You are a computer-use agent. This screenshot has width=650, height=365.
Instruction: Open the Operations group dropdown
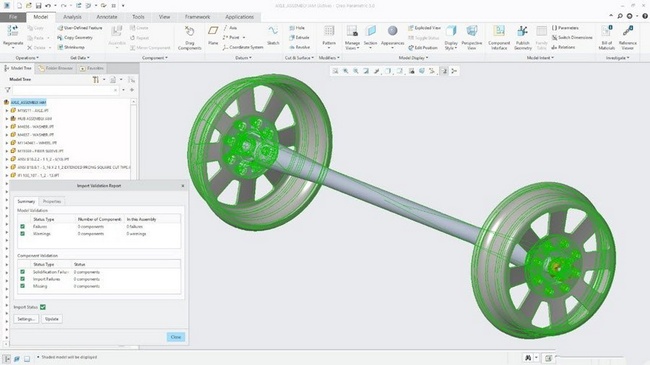point(27,58)
